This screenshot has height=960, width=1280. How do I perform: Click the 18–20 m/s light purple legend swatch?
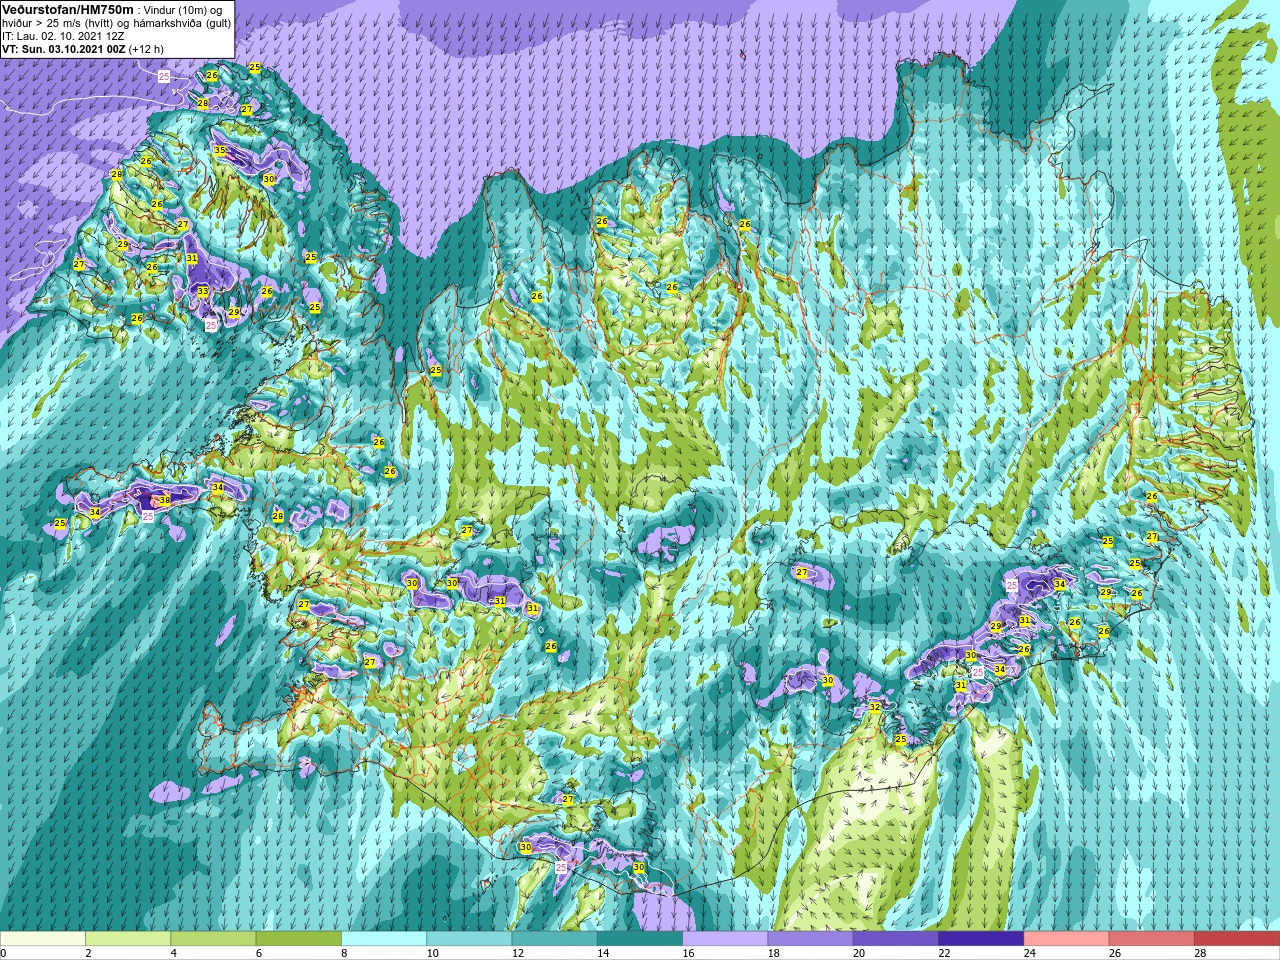(x=810, y=938)
